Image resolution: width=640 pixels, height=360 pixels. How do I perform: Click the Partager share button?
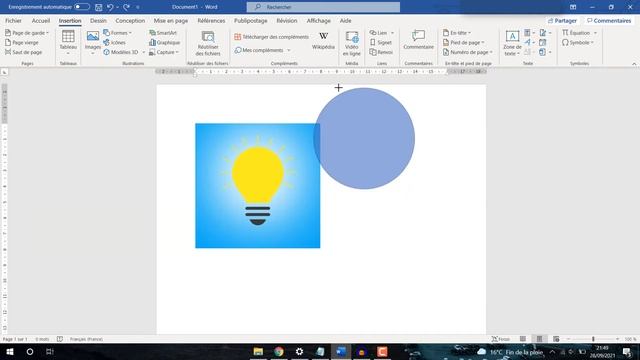point(562,20)
